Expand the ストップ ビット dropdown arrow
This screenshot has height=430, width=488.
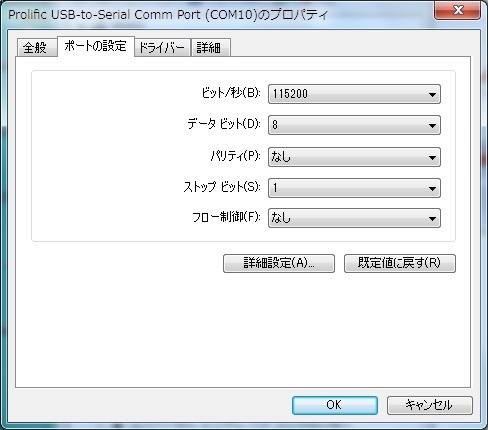click(432, 188)
